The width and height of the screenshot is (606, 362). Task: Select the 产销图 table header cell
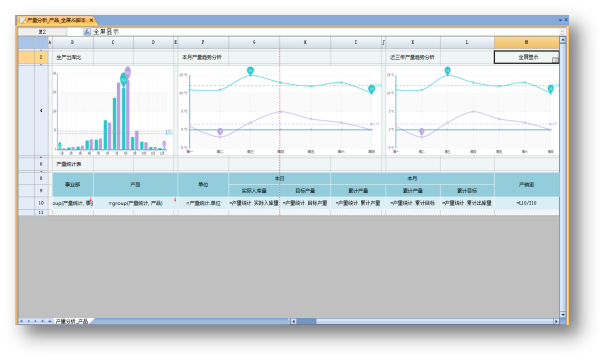526,185
